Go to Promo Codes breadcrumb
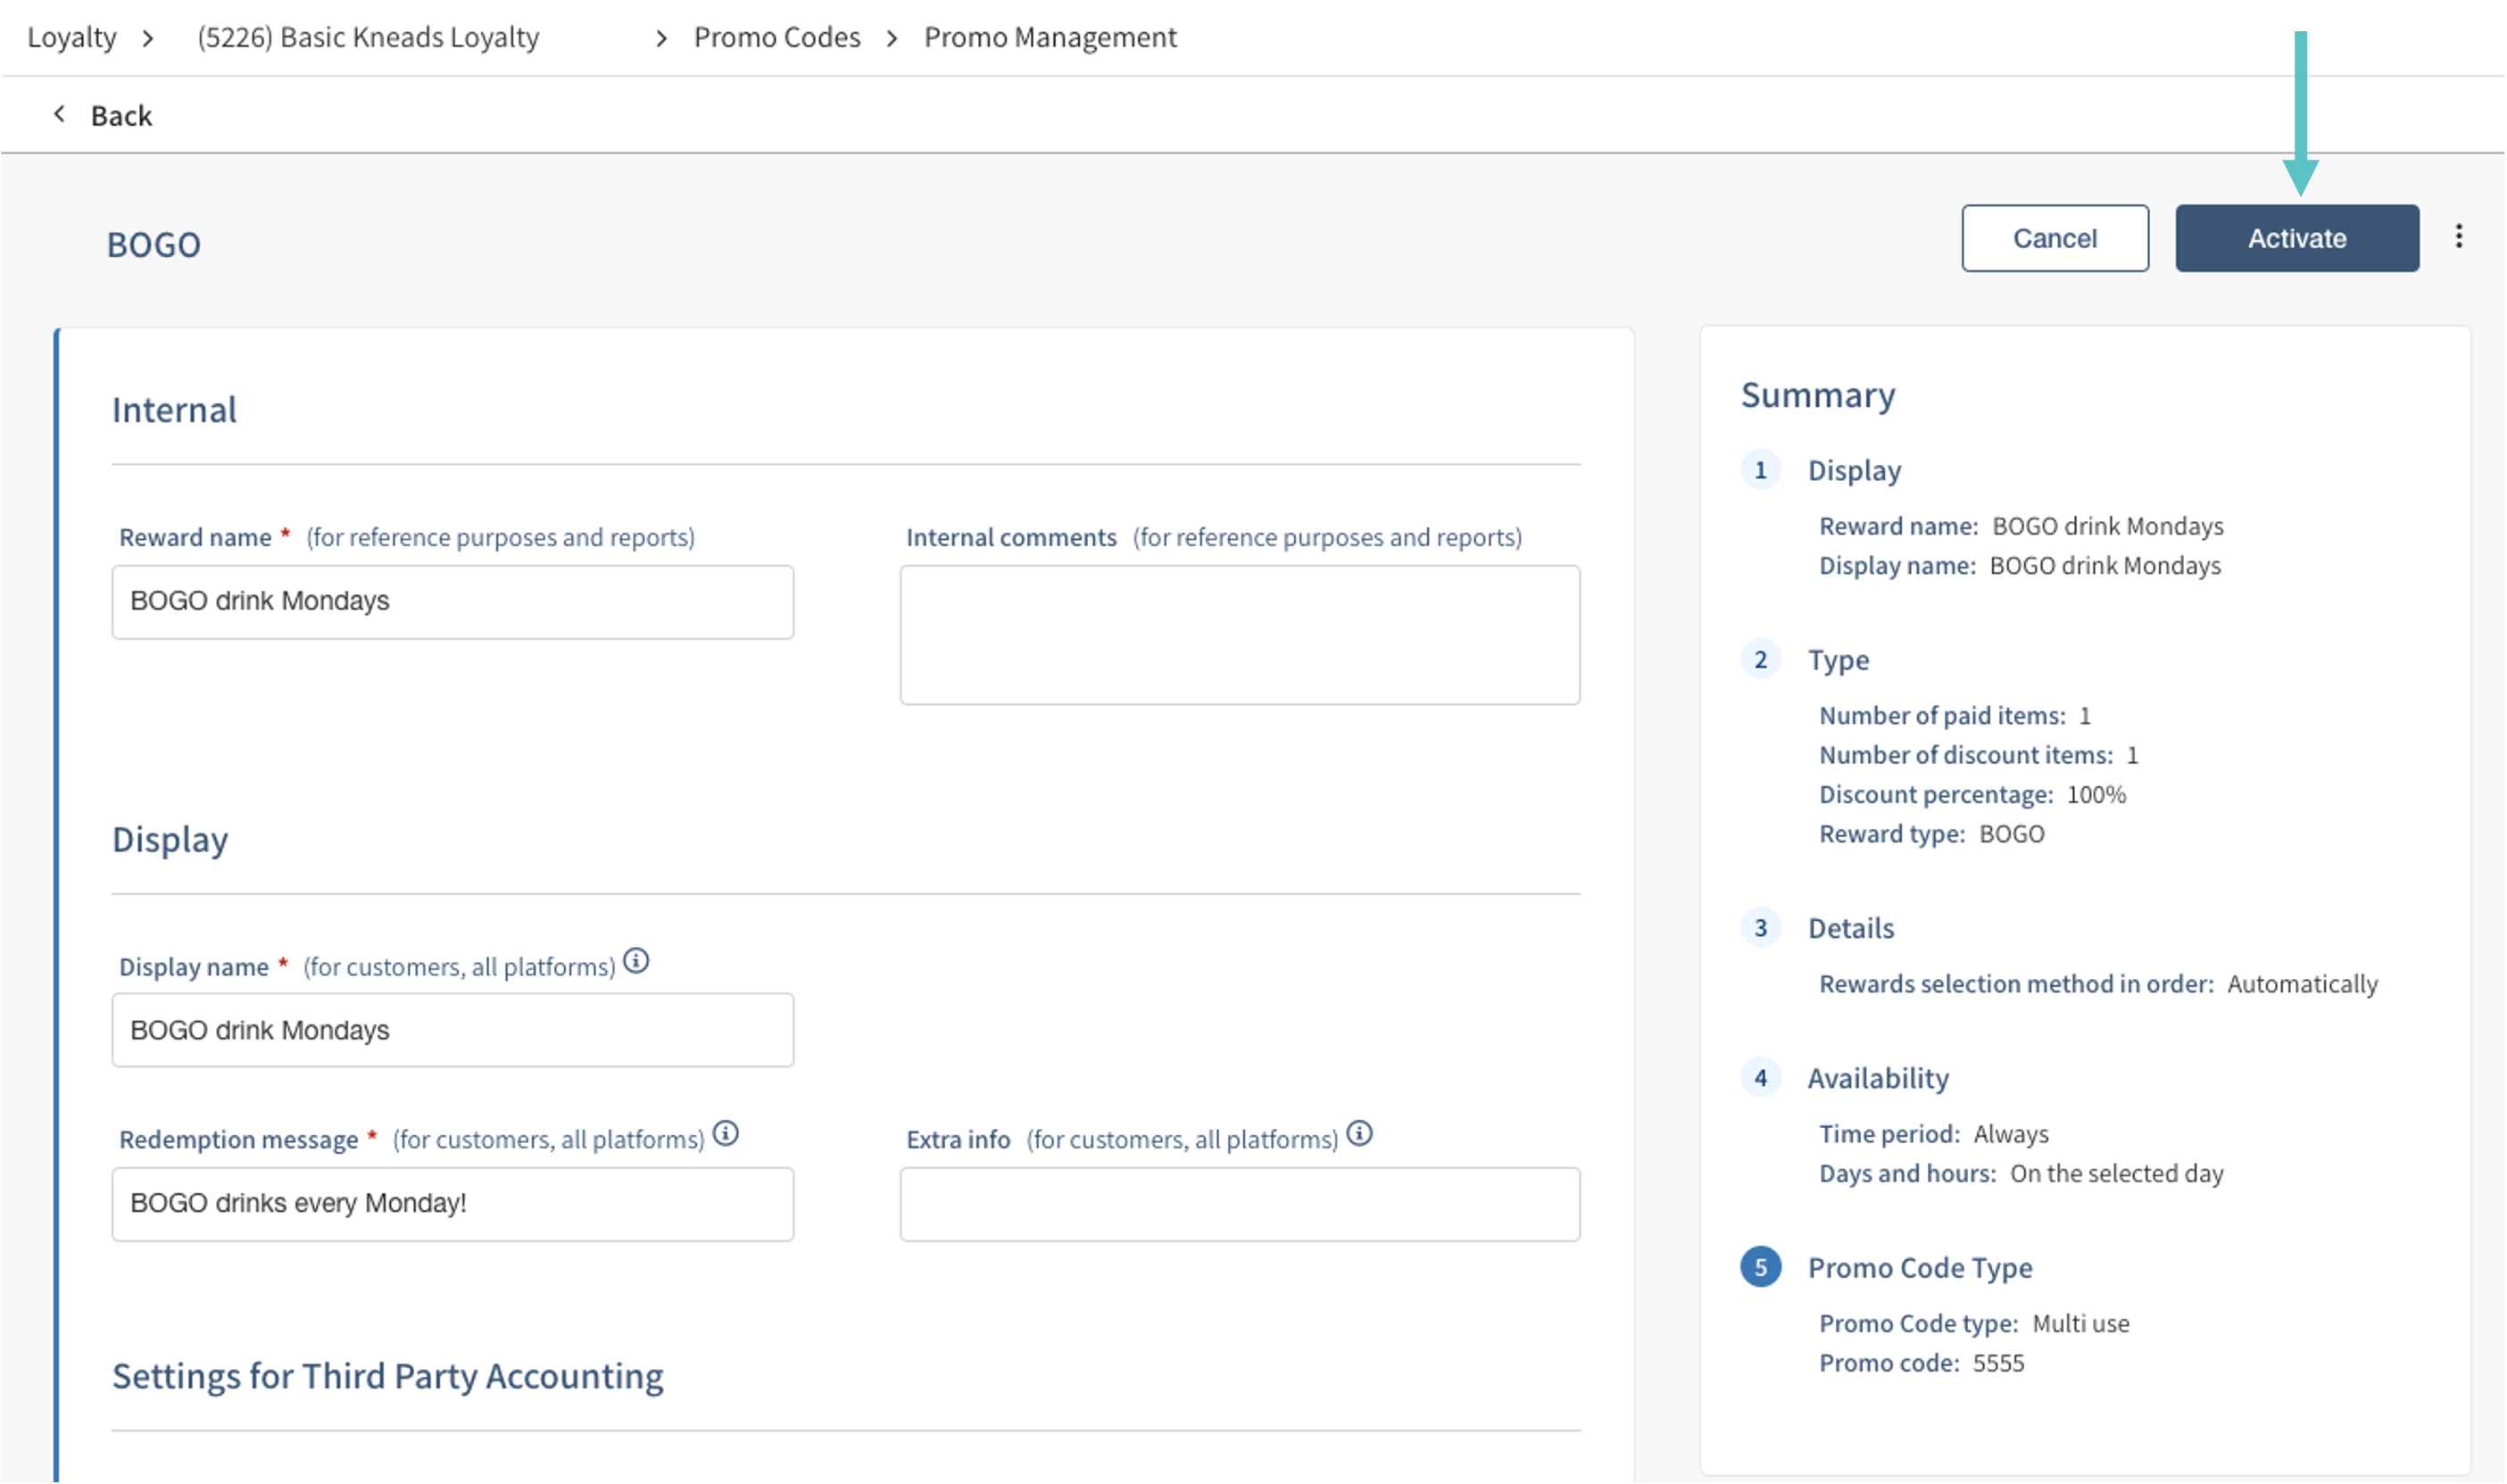Screen dimensions: 2507x1484 point(777,38)
